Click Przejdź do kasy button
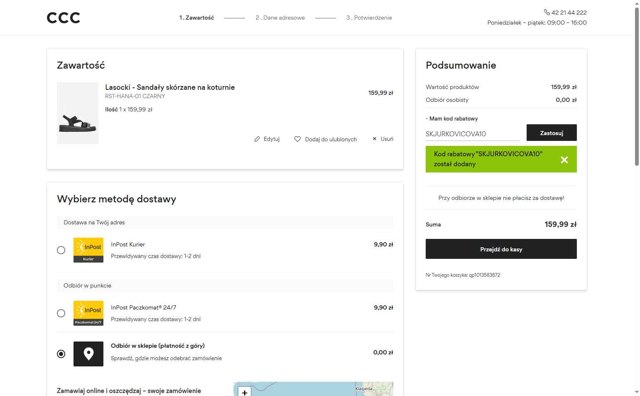The height and width of the screenshot is (396, 640). pos(501,249)
